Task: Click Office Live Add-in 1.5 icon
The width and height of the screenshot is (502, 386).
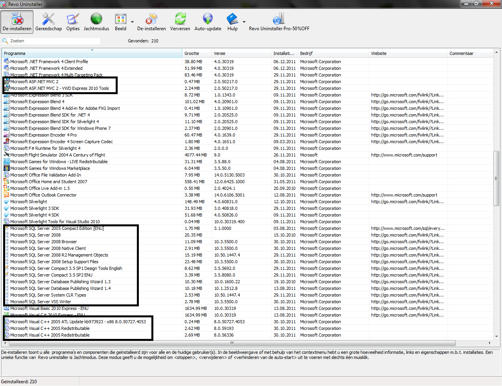Action: (x=6, y=188)
